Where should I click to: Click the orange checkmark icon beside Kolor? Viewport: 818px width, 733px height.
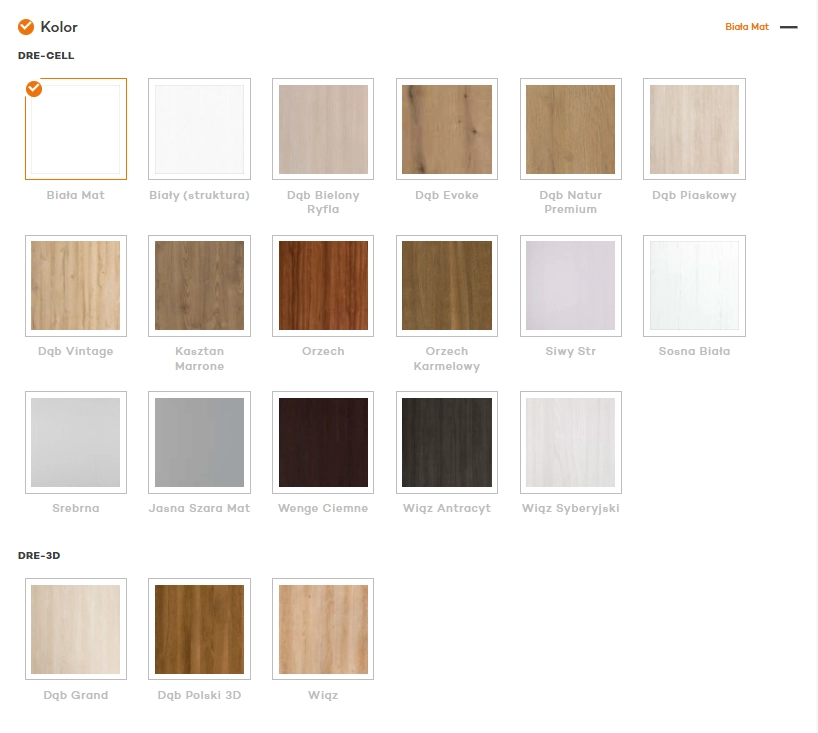(26, 27)
